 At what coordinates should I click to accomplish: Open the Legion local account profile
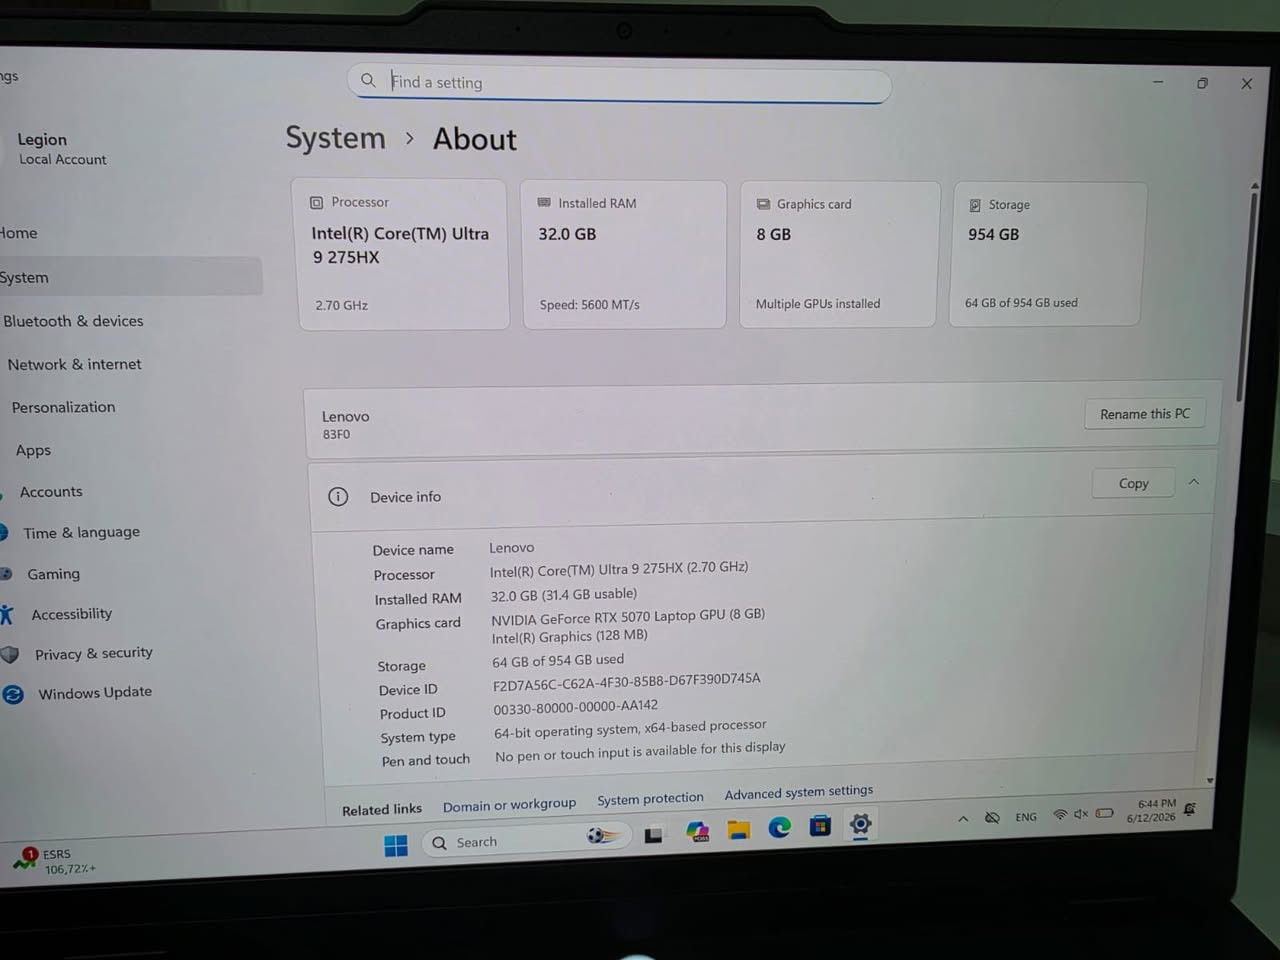coord(61,148)
